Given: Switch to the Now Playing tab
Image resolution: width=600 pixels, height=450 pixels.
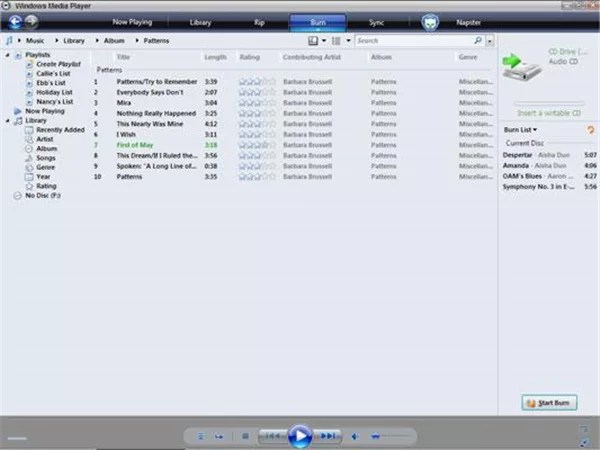Looking at the screenshot, I should pos(132,22).
